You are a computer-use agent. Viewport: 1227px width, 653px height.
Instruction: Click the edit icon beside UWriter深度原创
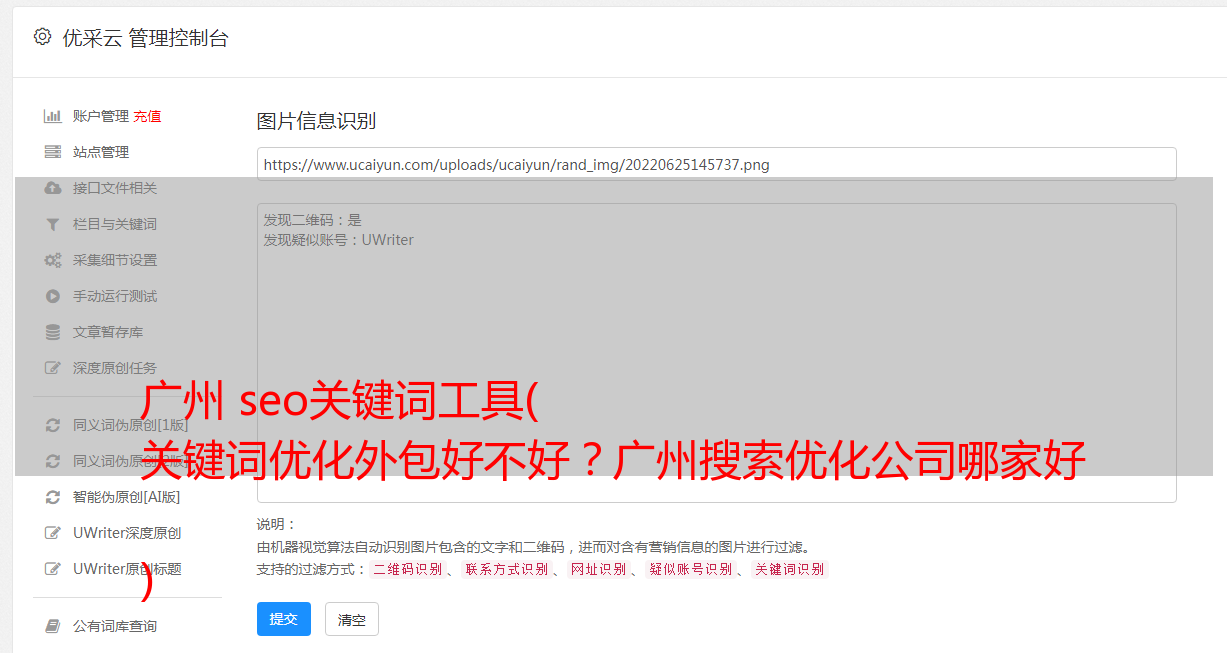click(53, 533)
